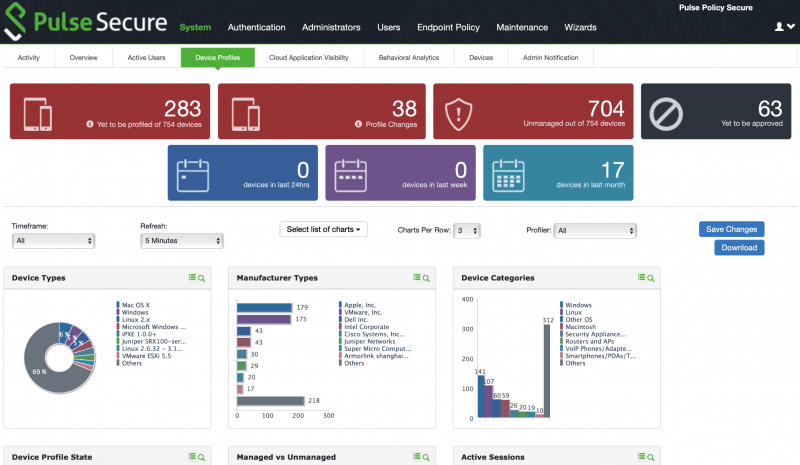Viewport: 800px width, 465px height.
Task: Click info icon beside Yet to be profiled
Action: (90, 124)
